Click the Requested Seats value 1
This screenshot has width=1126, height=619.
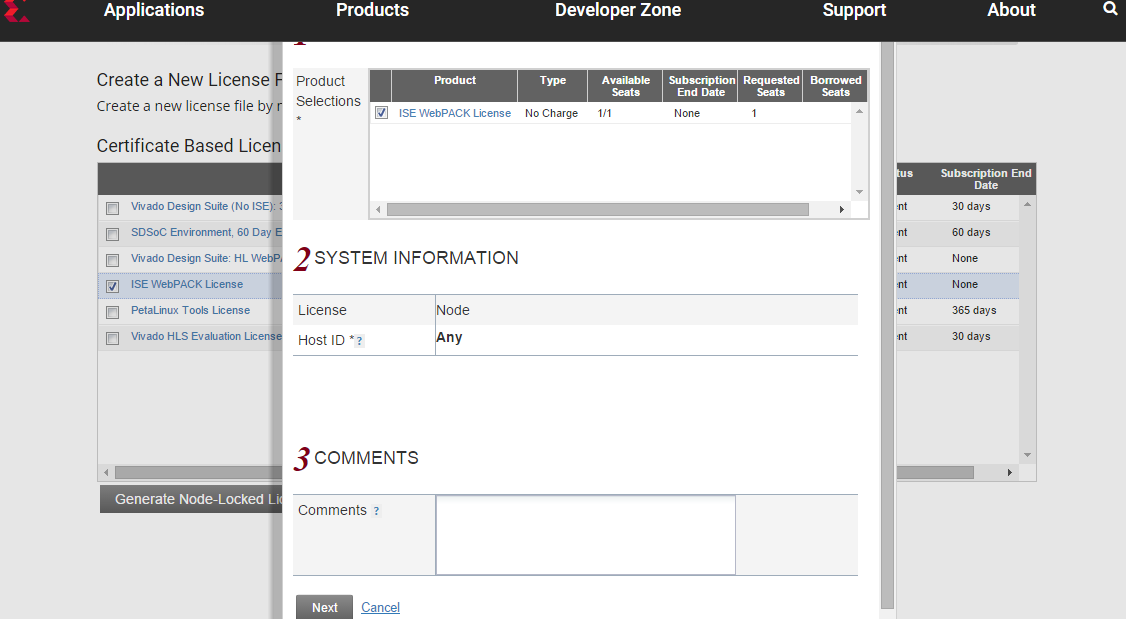[754, 113]
